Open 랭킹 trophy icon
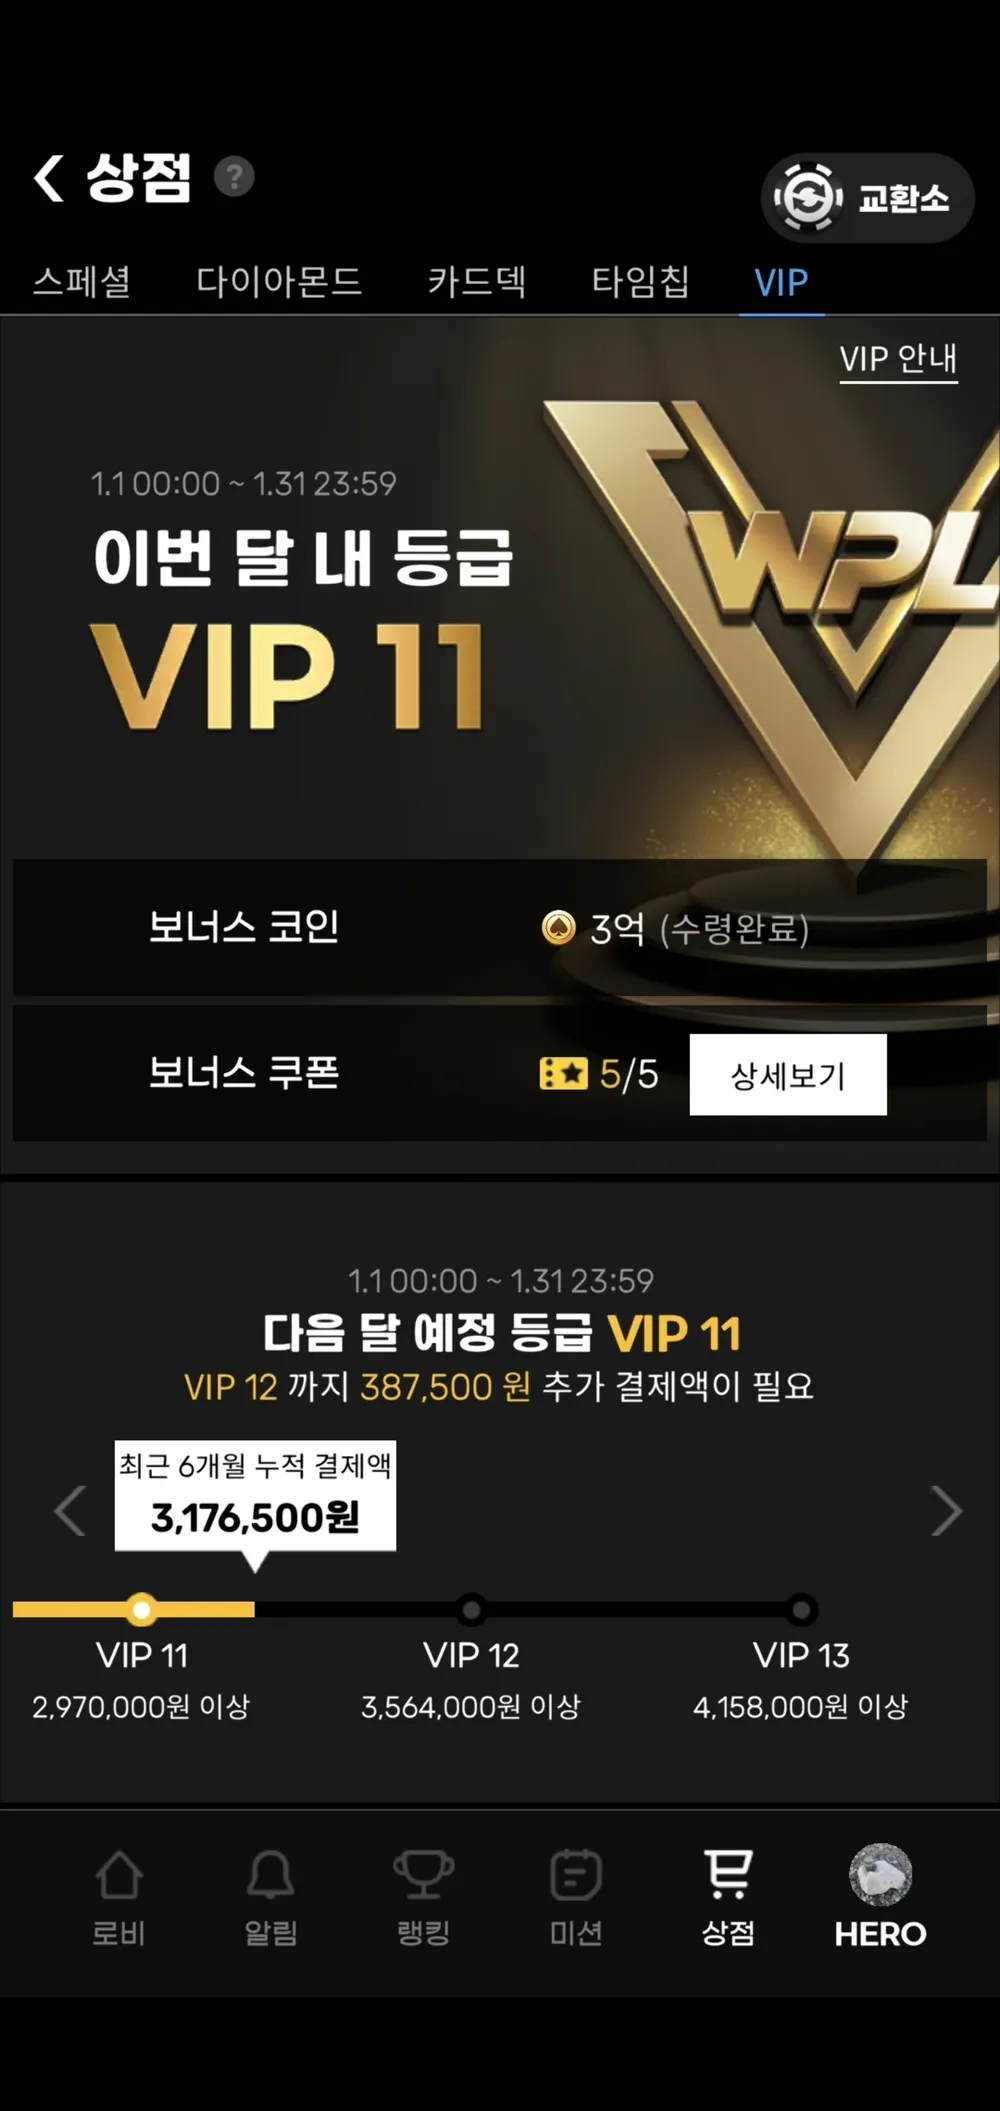1000x2111 pixels. point(423,1874)
